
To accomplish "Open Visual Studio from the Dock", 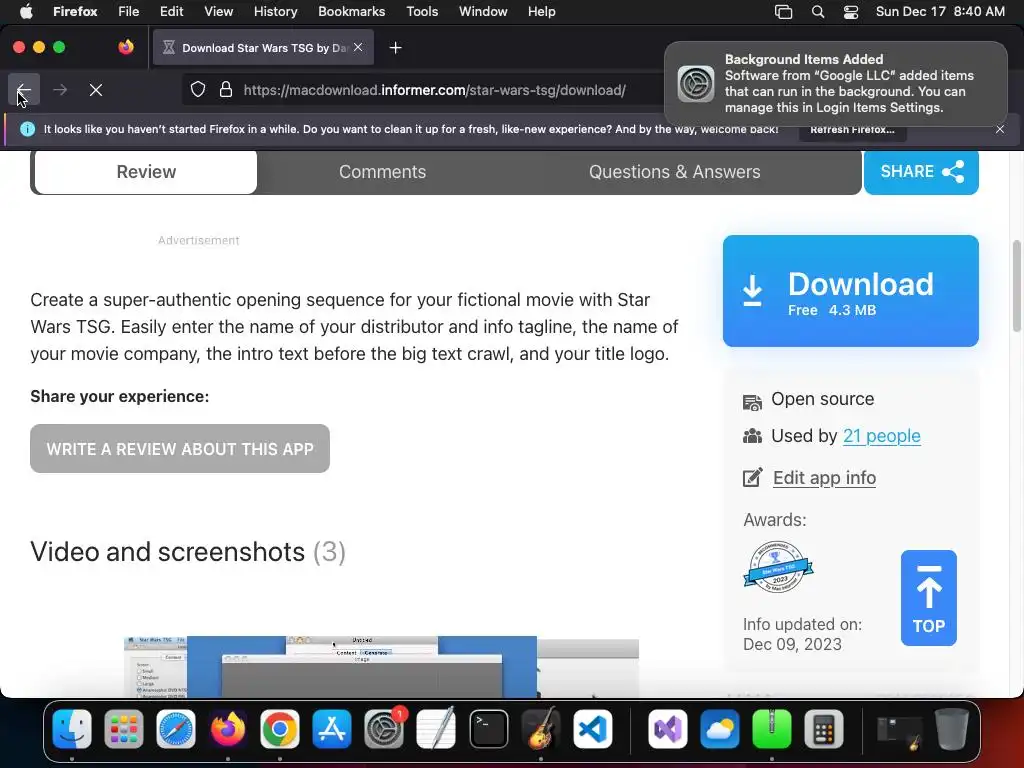I will point(667,729).
